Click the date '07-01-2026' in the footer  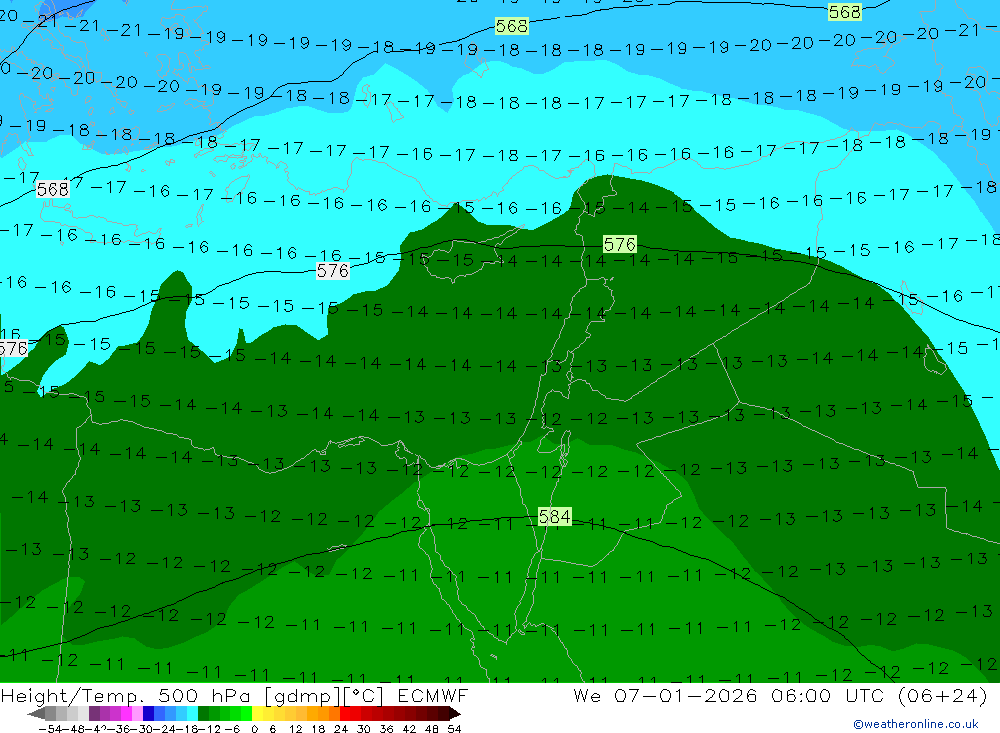pyautogui.click(x=686, y=695)
